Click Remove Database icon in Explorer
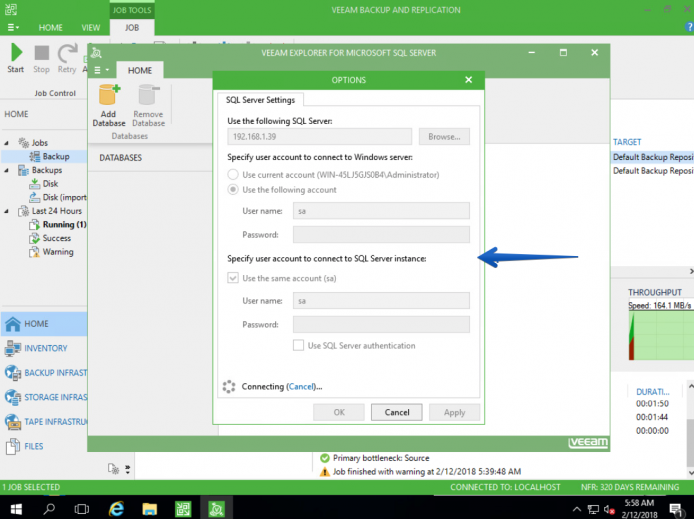Viewport: 694px width, 519px height. point(148,95)
